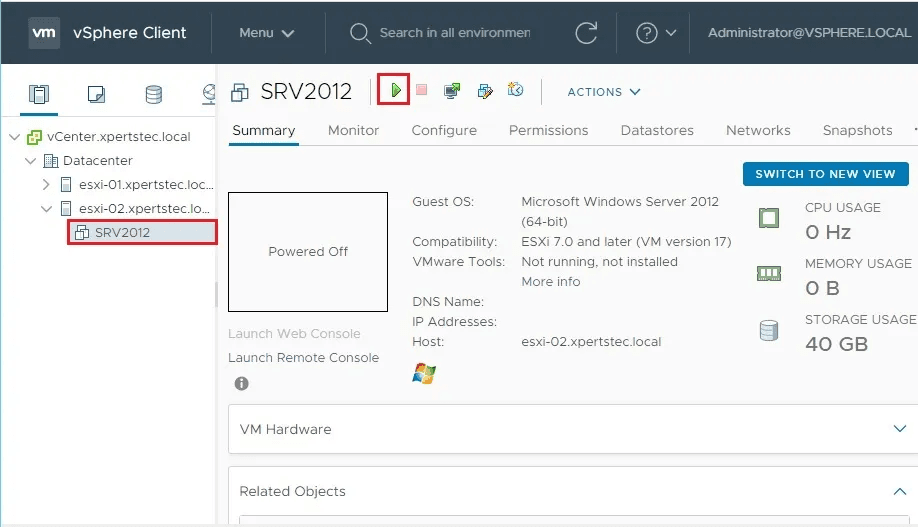This screenshot has width=918, height=527.
Task: Focus the Search in all environments field
Action: point(455,33)
